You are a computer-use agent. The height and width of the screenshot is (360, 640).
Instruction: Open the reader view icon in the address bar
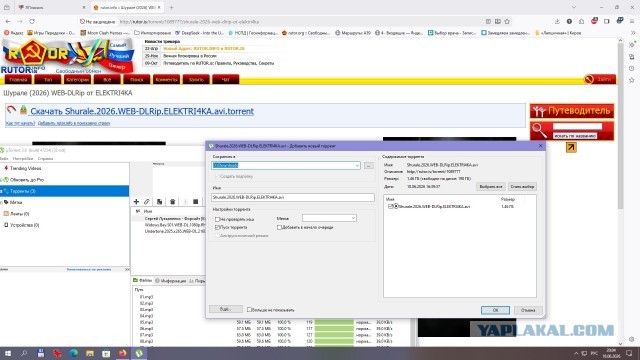coord(488,21)
